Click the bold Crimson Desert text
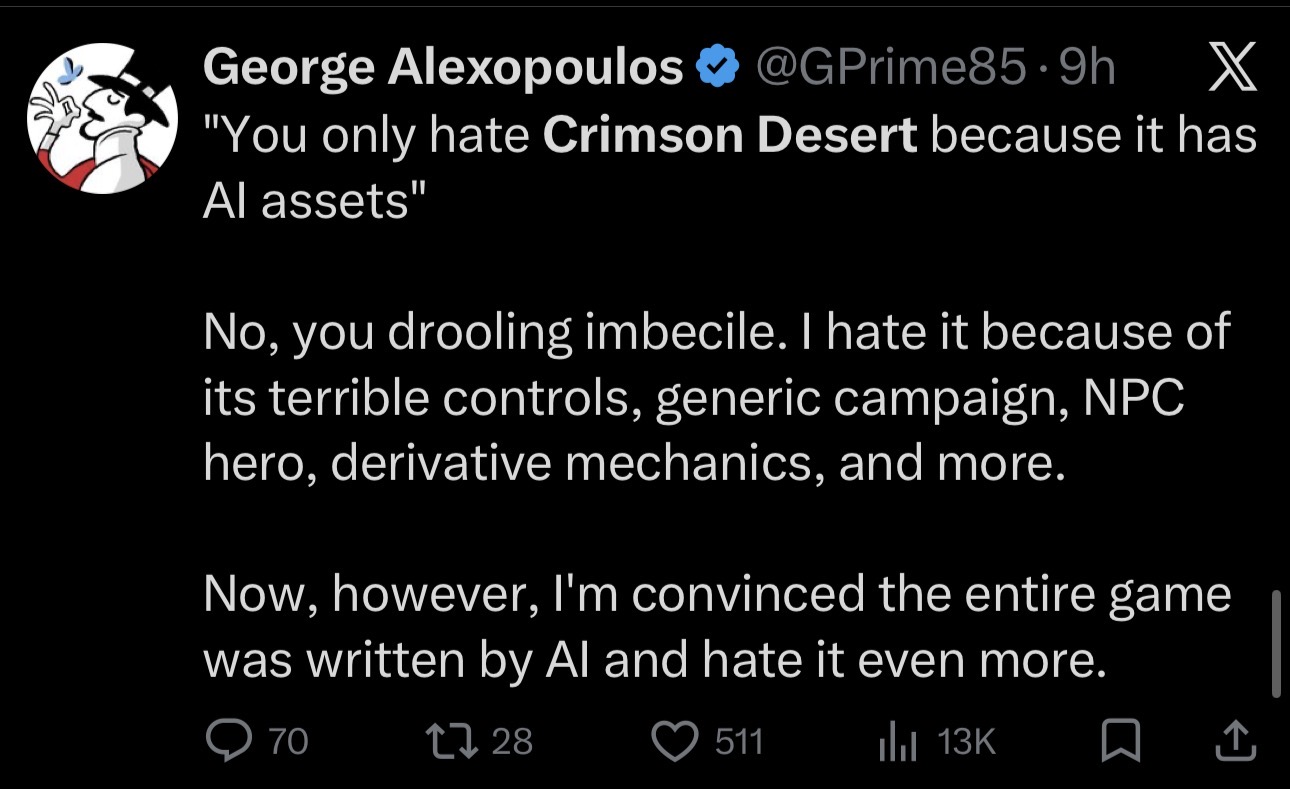This screenshot has height=789, width=1290. tap(730, 135)
